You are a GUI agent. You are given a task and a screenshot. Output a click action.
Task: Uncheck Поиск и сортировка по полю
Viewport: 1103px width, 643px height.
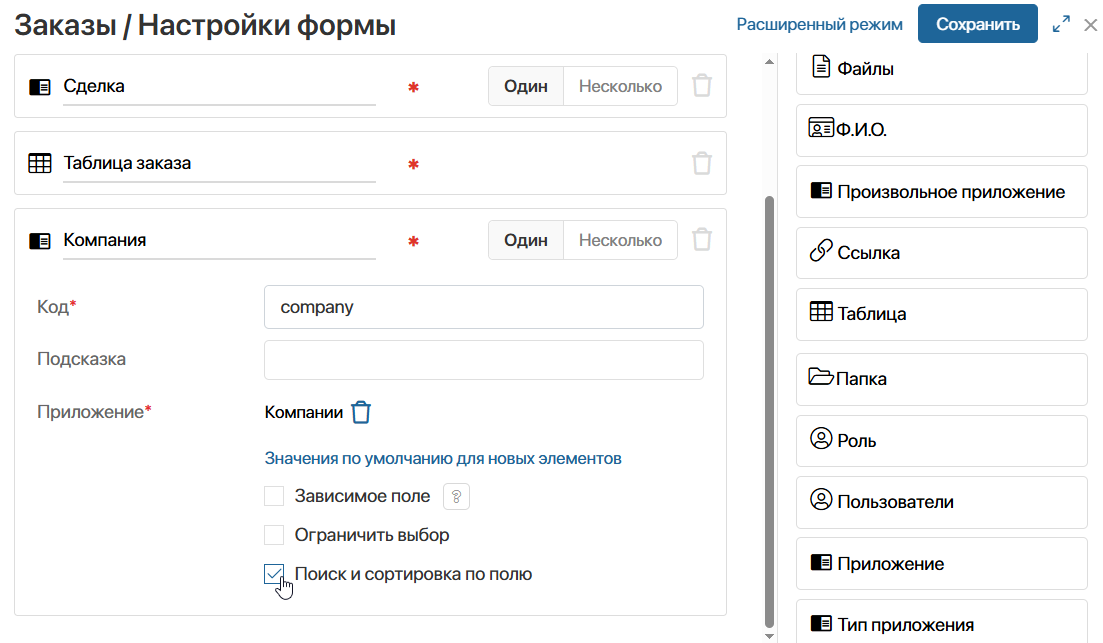pos(274,574)
